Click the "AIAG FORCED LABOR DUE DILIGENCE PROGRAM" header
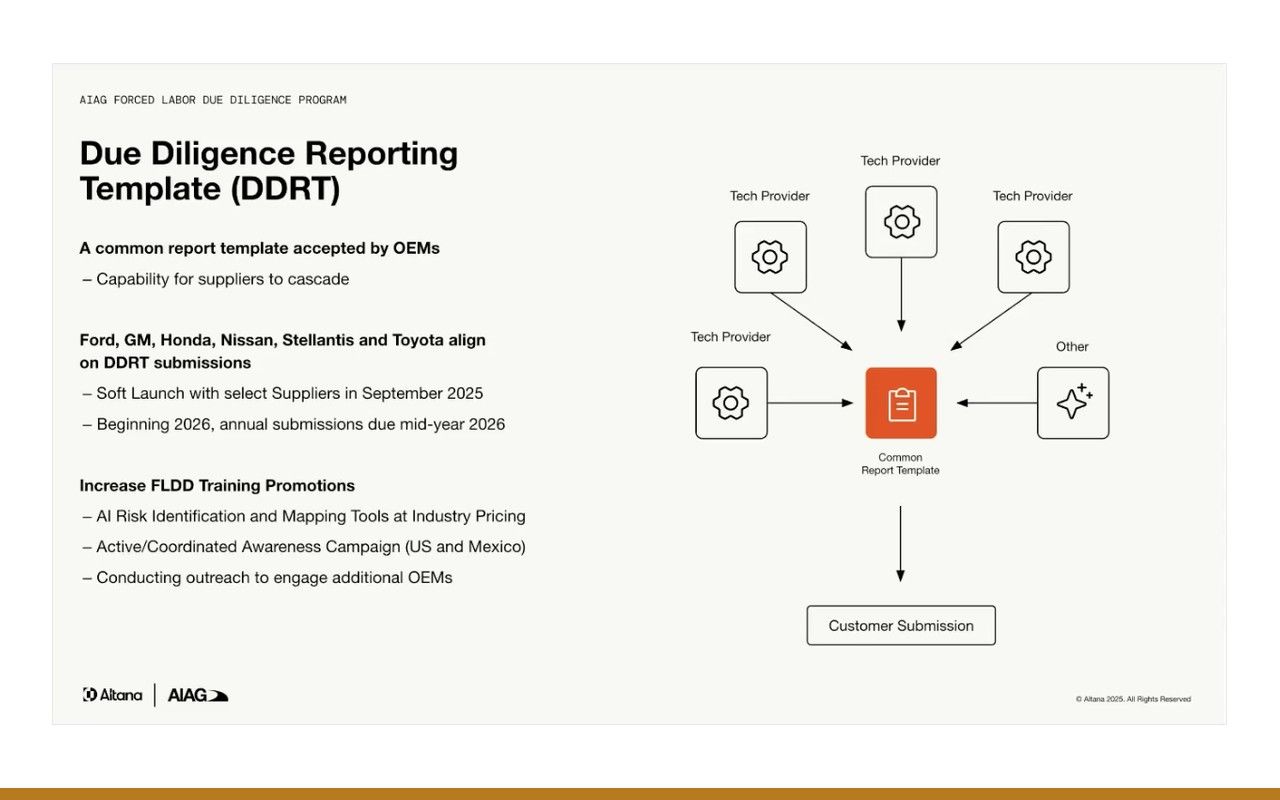The height and width of the screenshot is (800, 1280). click(x=213, y=100)
